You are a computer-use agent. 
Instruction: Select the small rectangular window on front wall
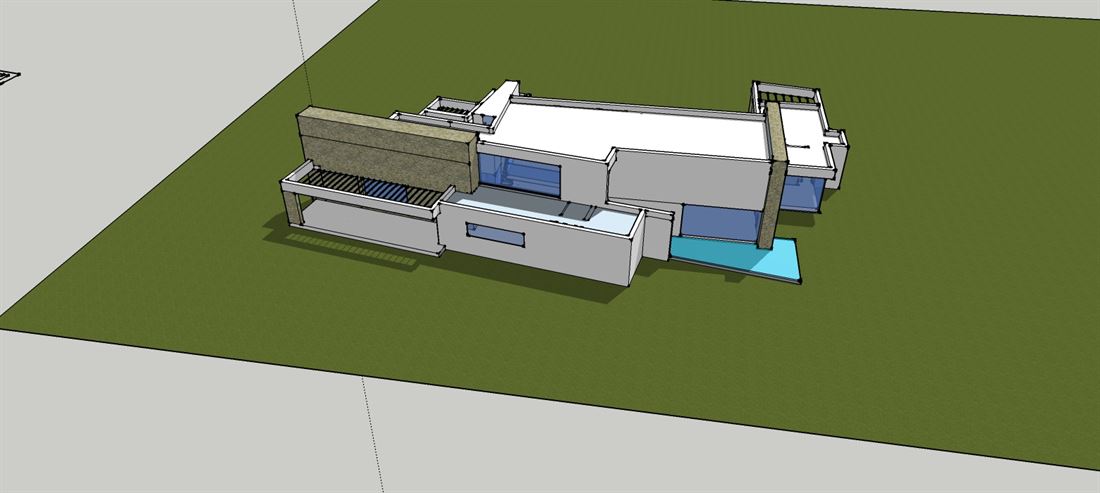[495, 234]
